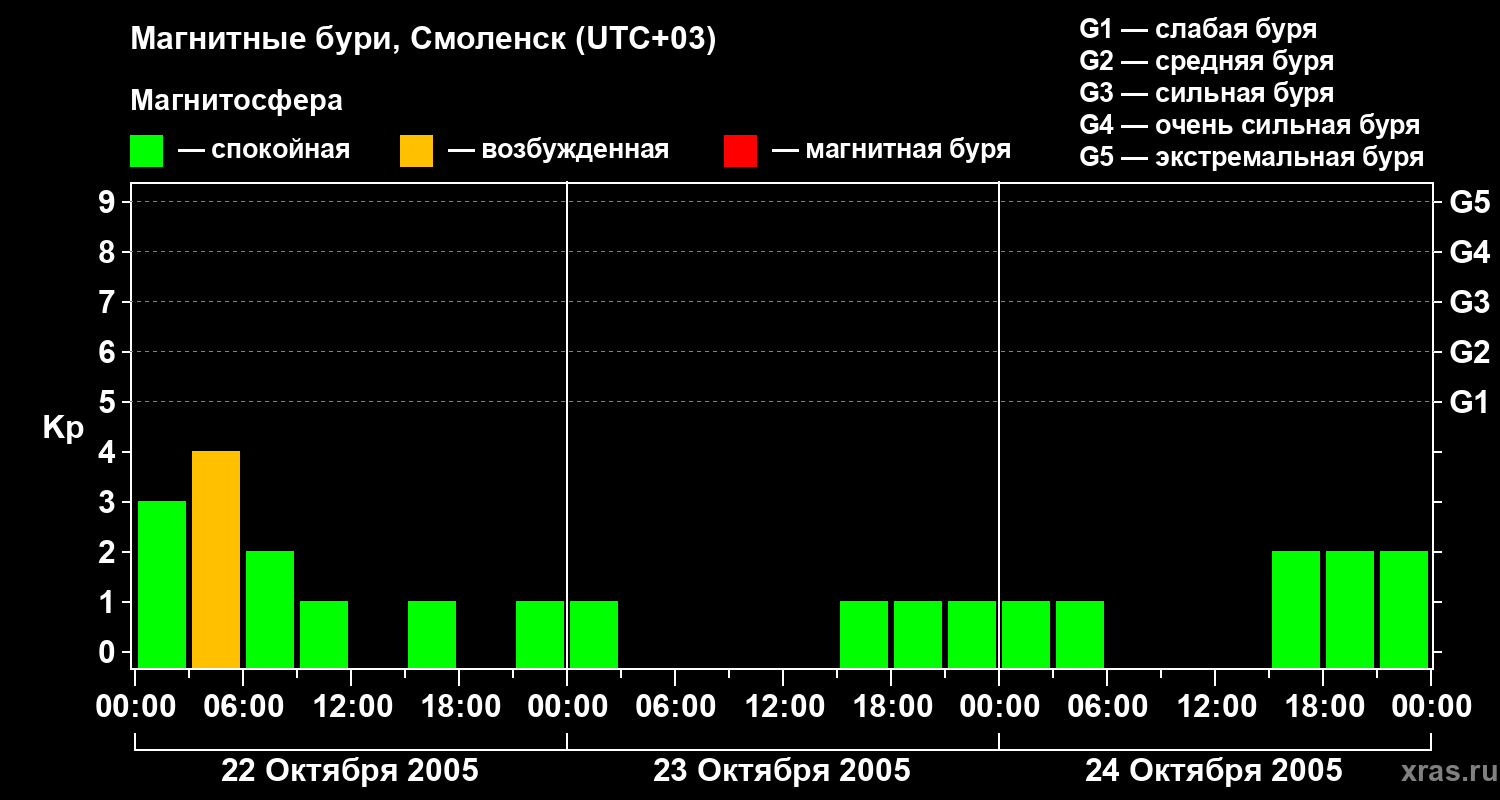Click the '18:00' tick label for 24 October
The height and width of the screenshot is (800, 1500).
(x=1323, y=707)
